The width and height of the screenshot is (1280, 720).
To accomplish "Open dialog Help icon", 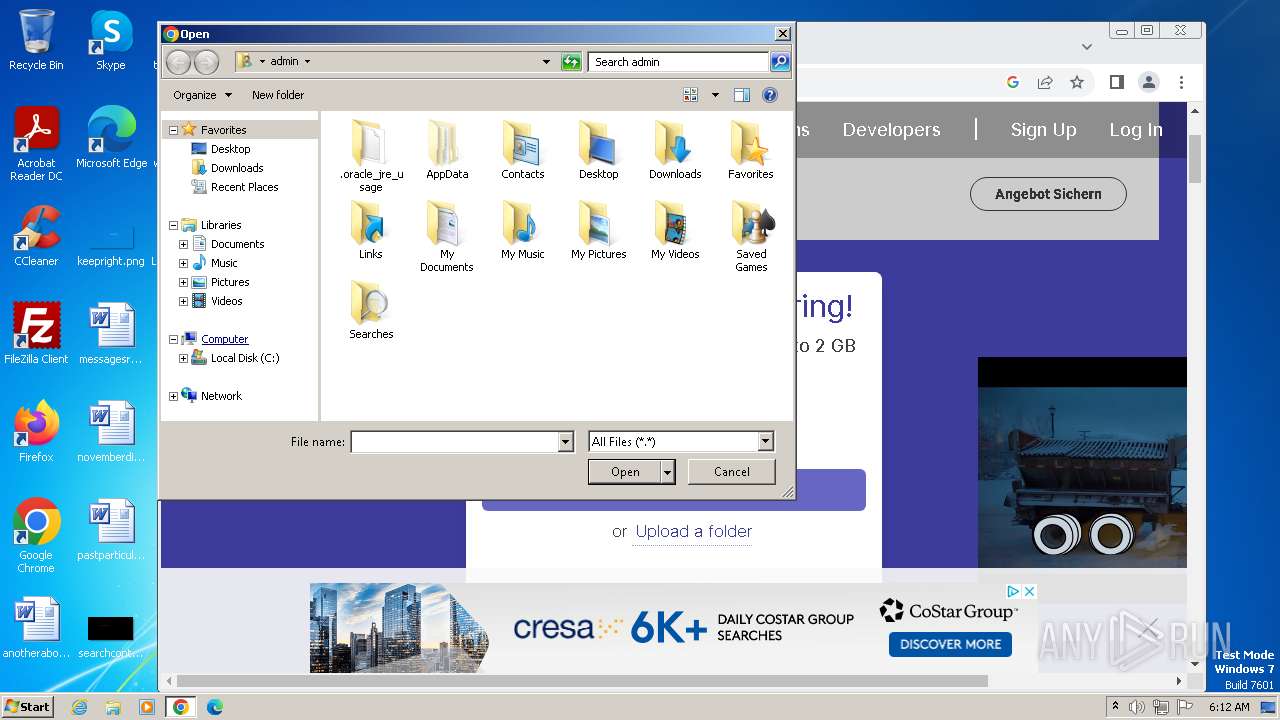I will click(x=770, y=95).
